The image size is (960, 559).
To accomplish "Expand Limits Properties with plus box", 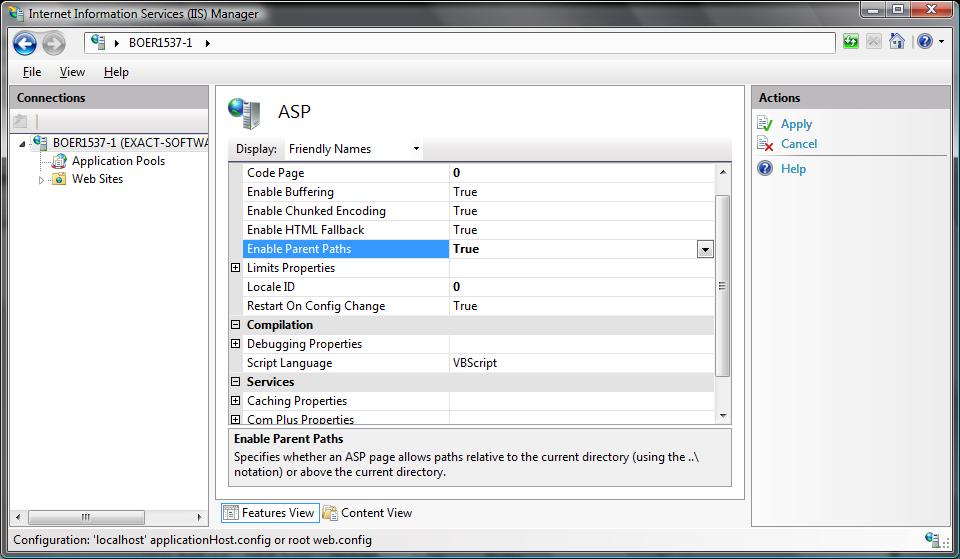I will 235,268.
